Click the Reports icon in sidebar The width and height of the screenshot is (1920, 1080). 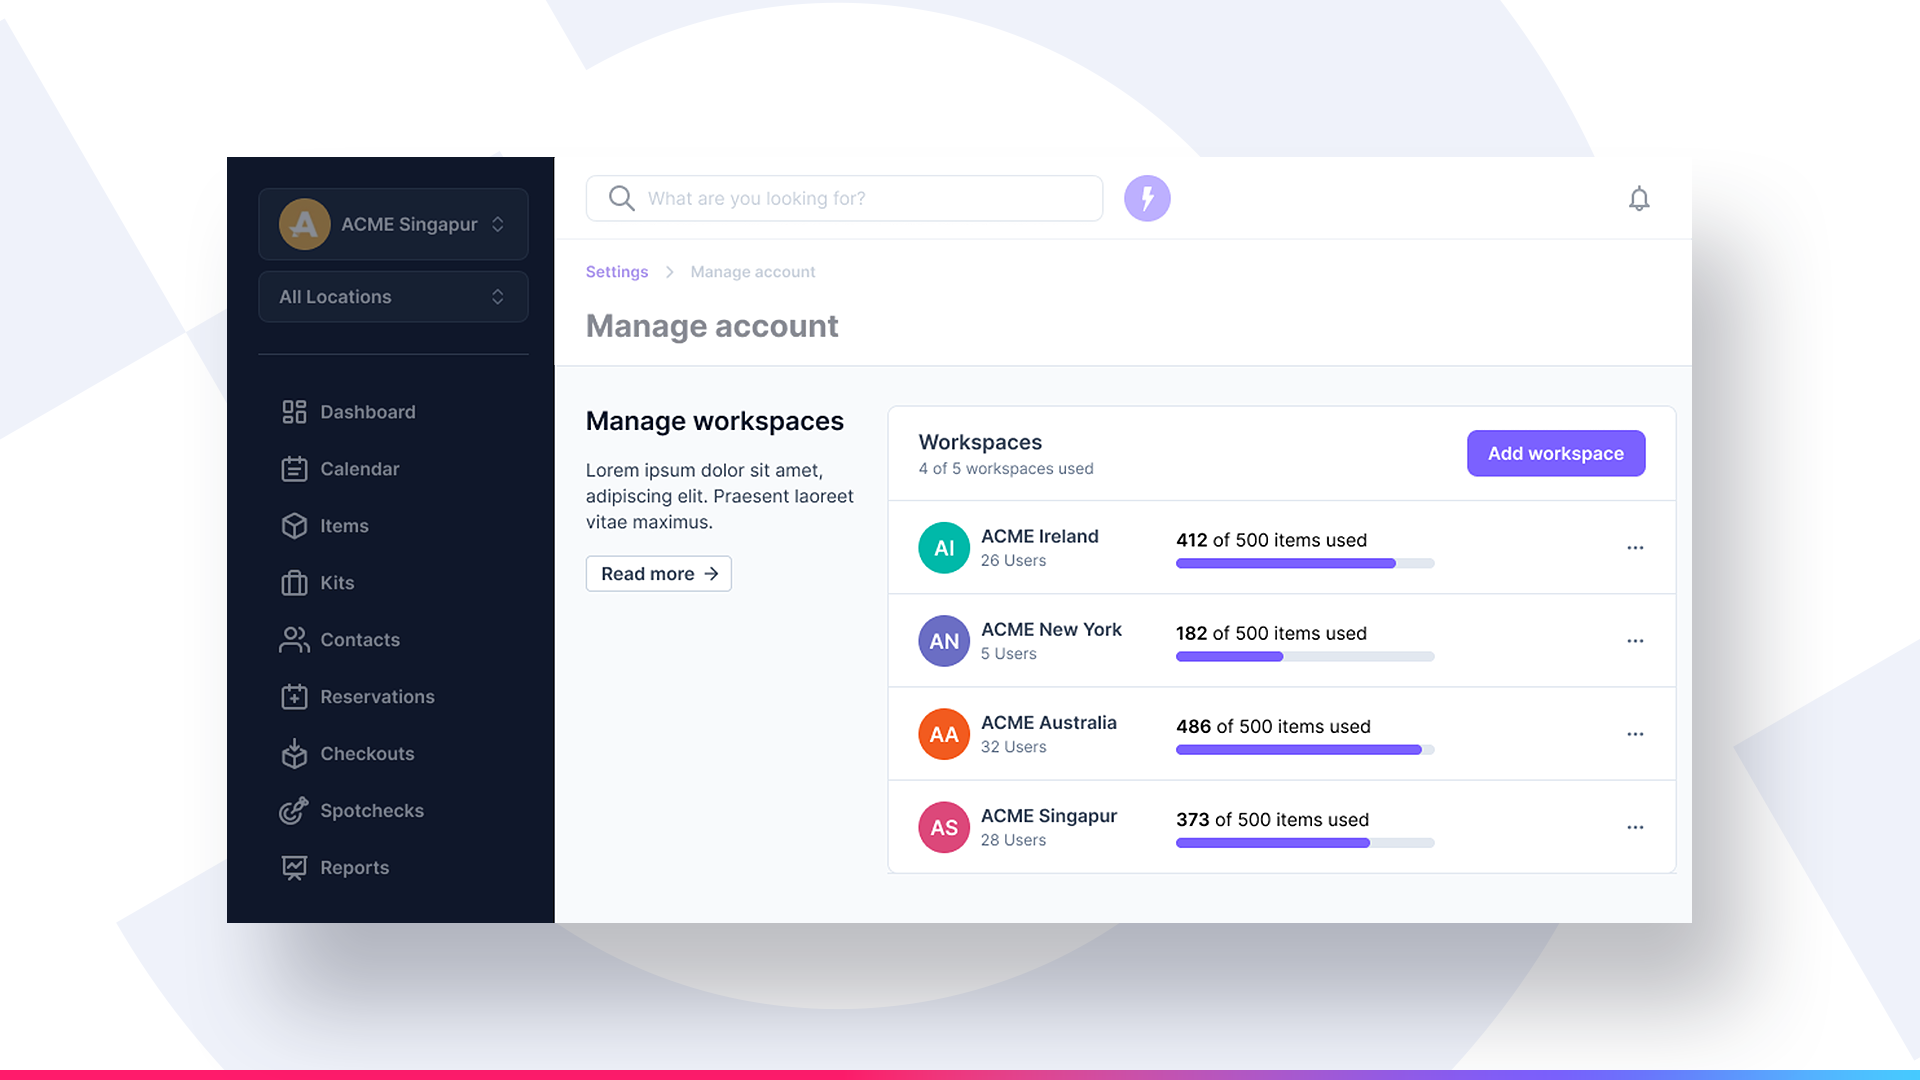point(293,866)
